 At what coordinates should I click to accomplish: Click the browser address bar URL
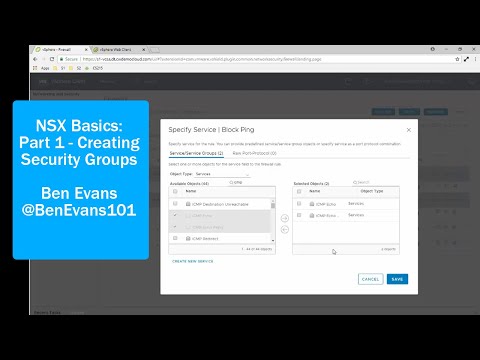coord(202,59)
